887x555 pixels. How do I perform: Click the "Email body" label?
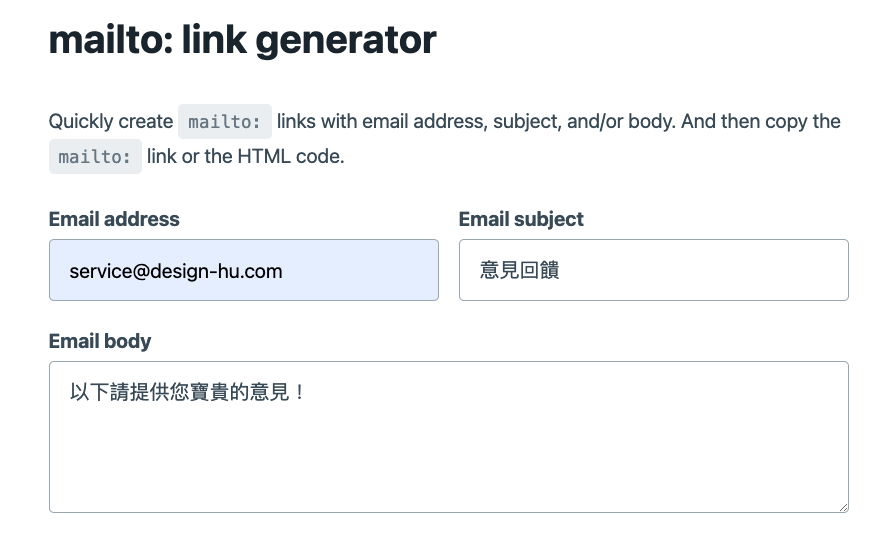tap(100, 341)
